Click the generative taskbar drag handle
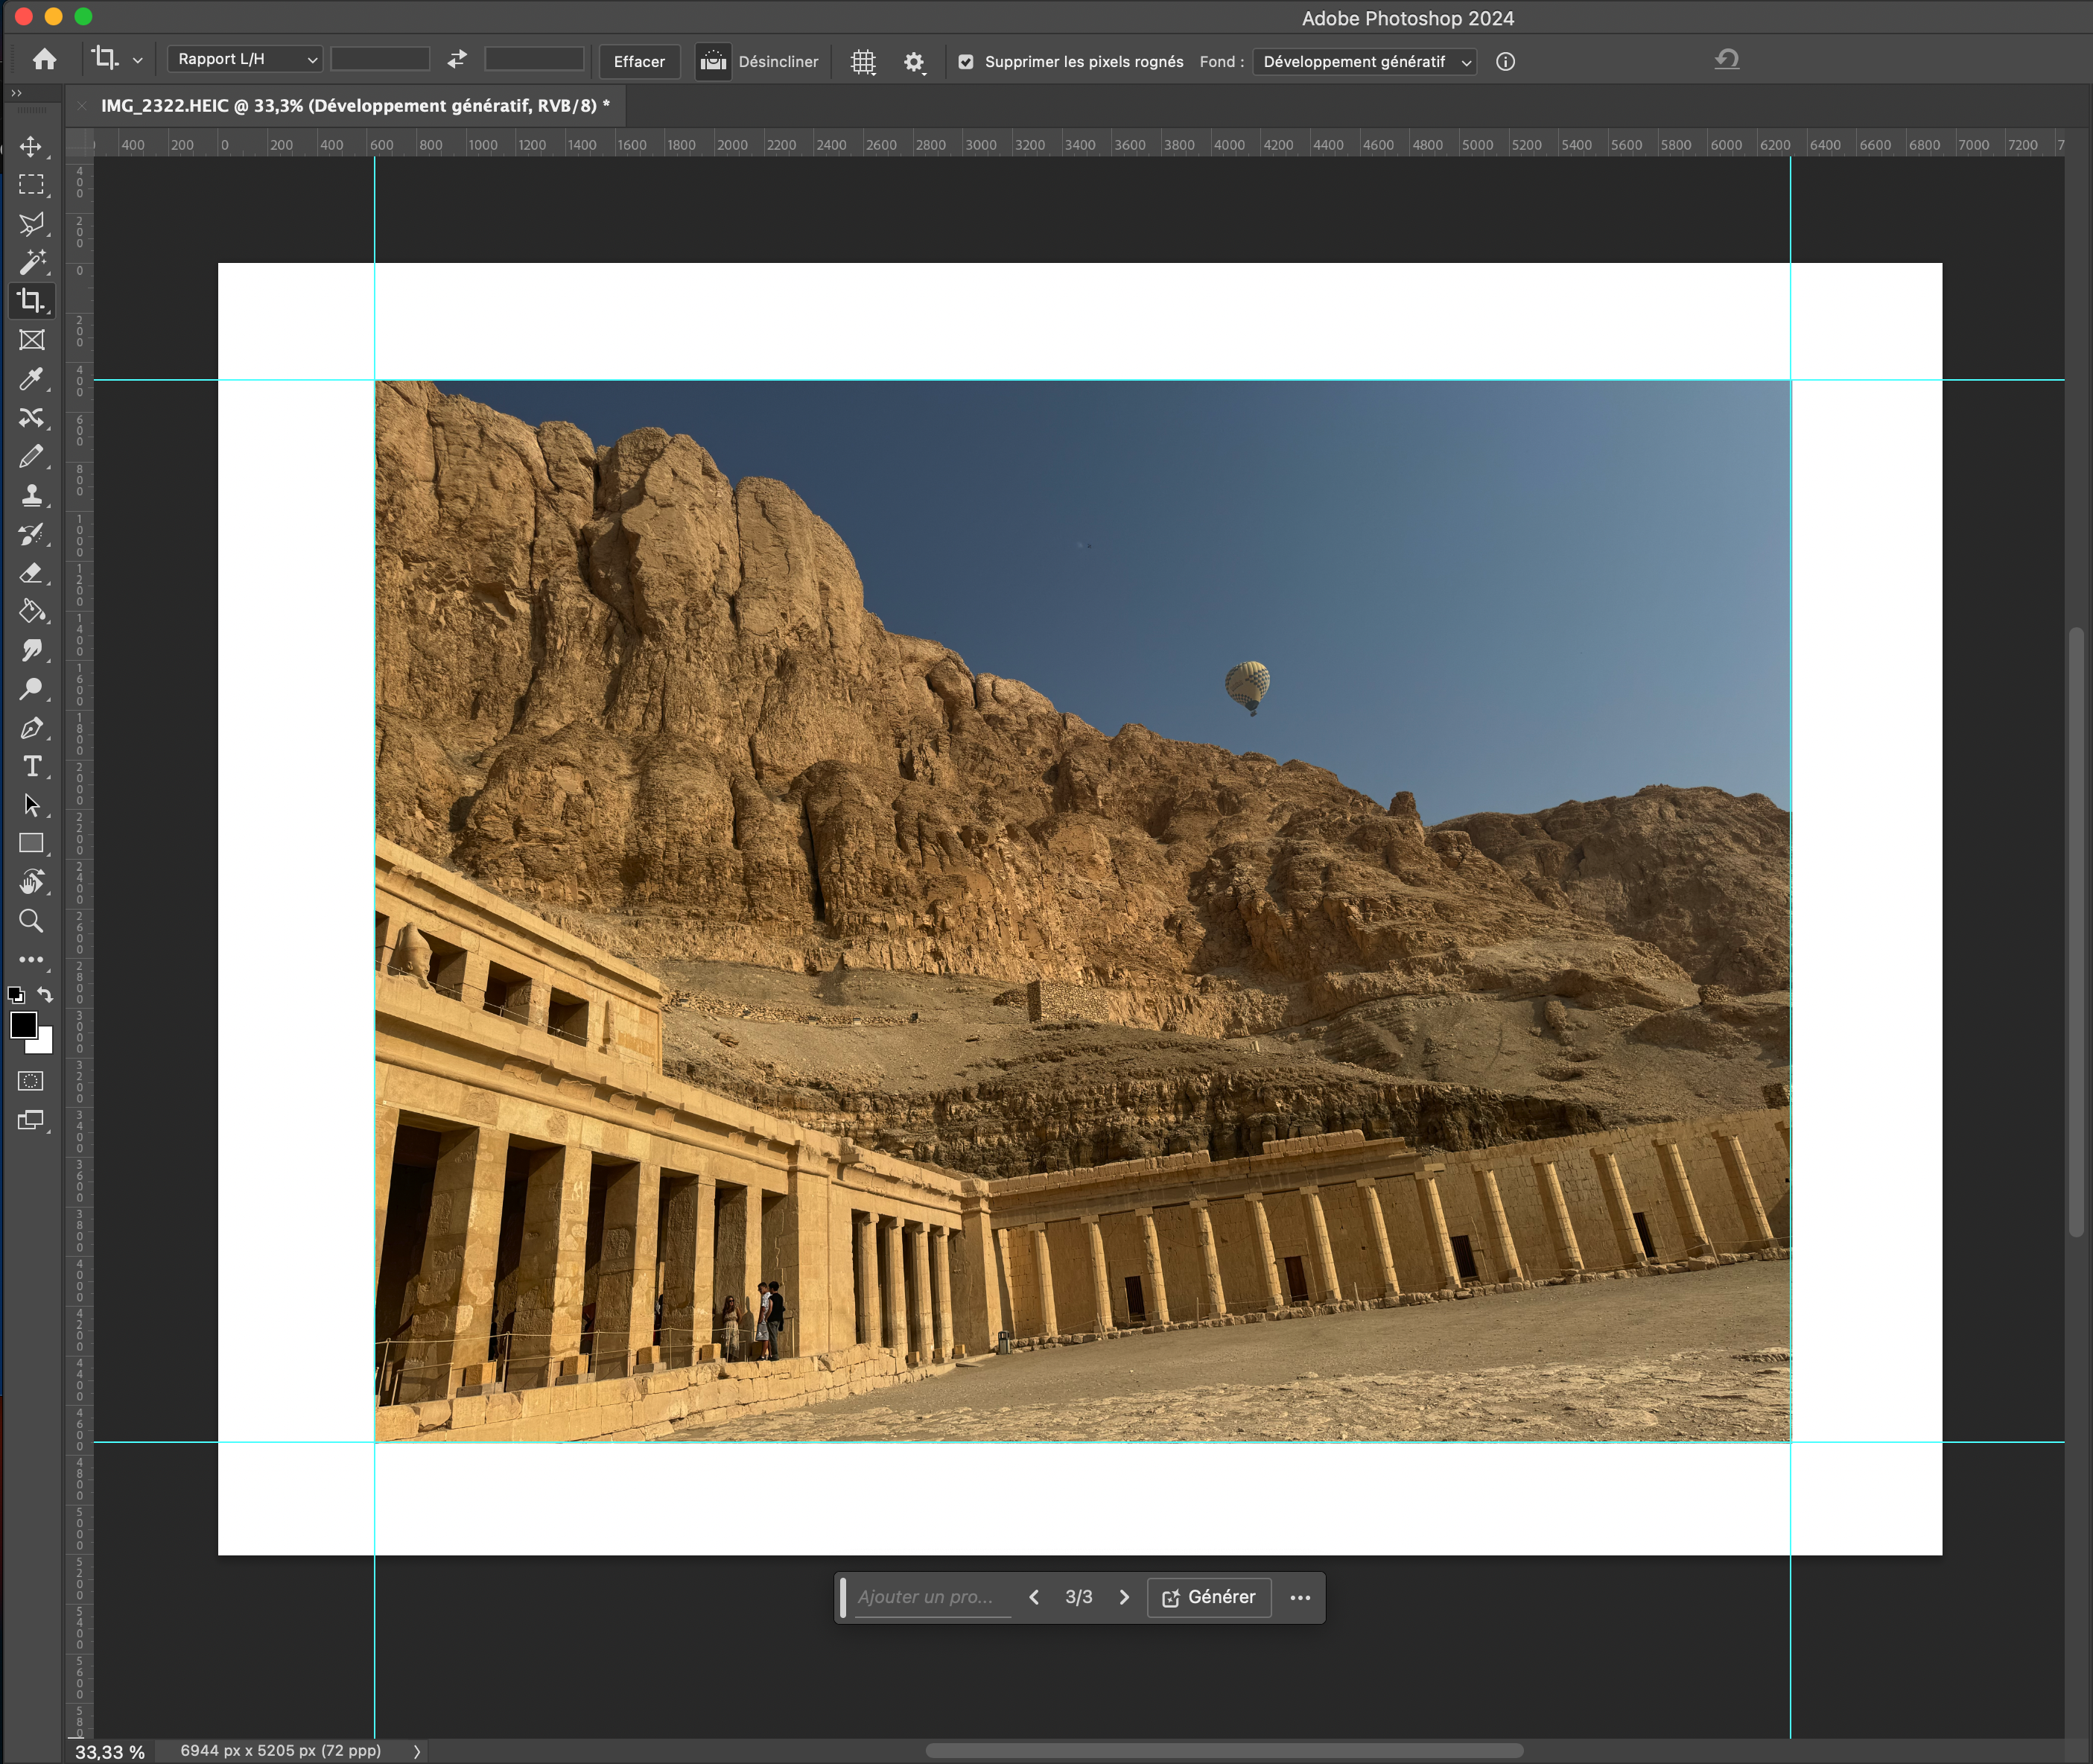This screenshot has width=2093, height=1764. (843, 1597)
